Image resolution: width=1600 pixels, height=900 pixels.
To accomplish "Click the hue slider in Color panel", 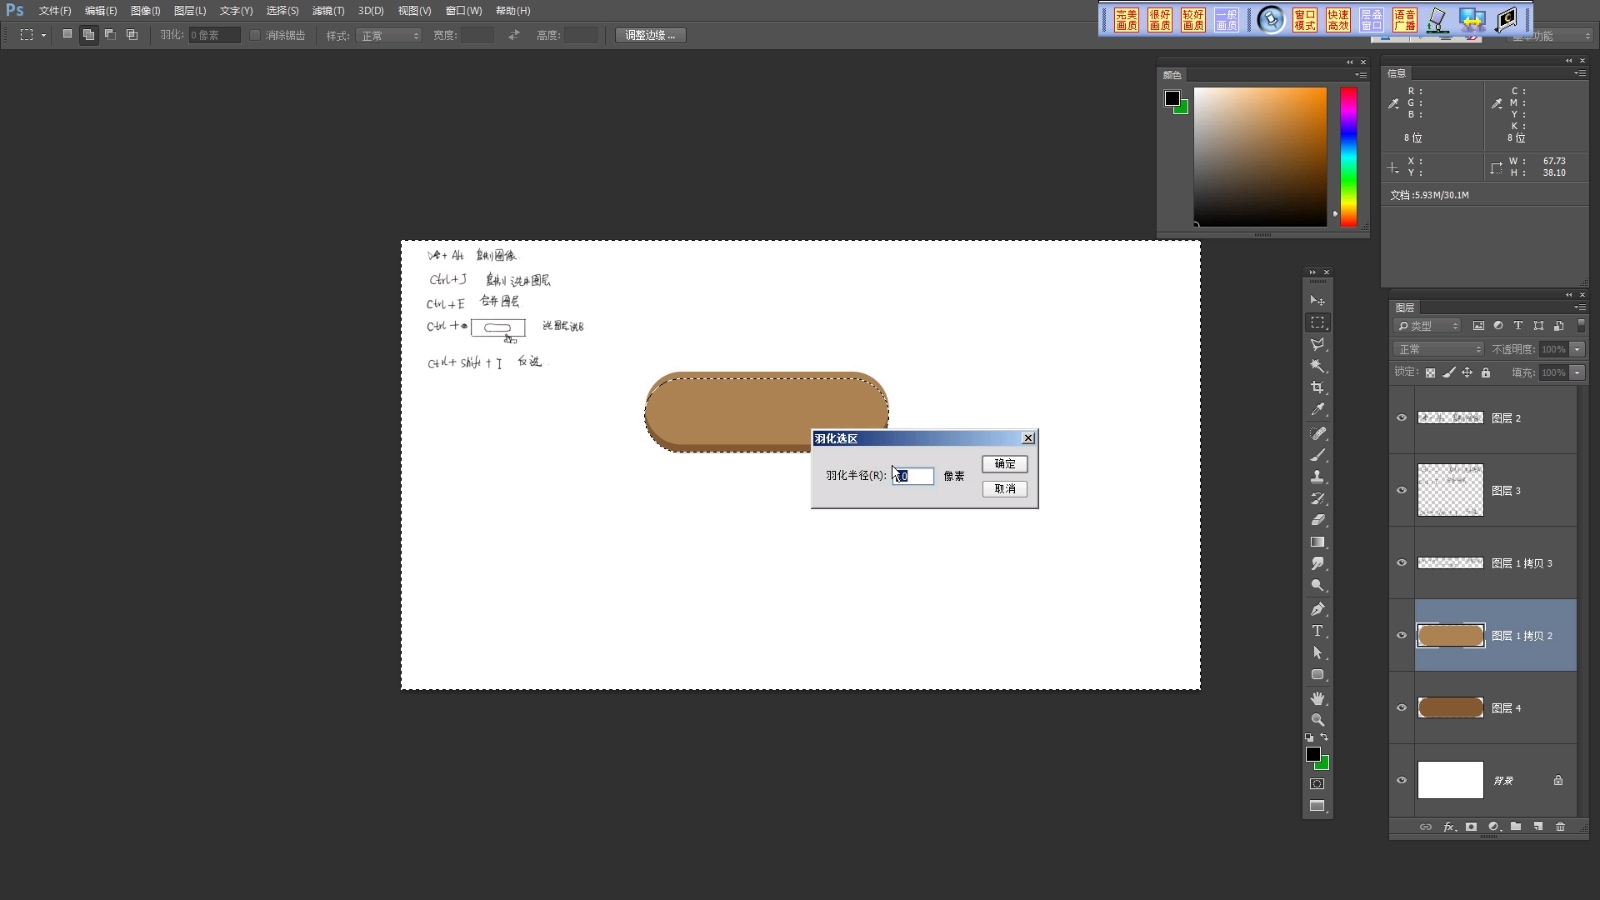I will 1349,157.
